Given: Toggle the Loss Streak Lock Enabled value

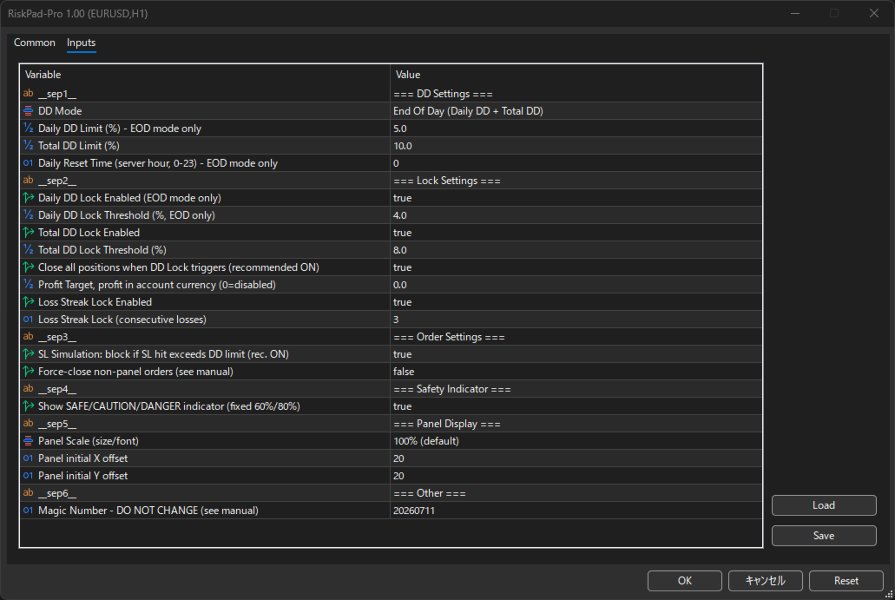Looking at the screenshot, I should click(576, 302).
